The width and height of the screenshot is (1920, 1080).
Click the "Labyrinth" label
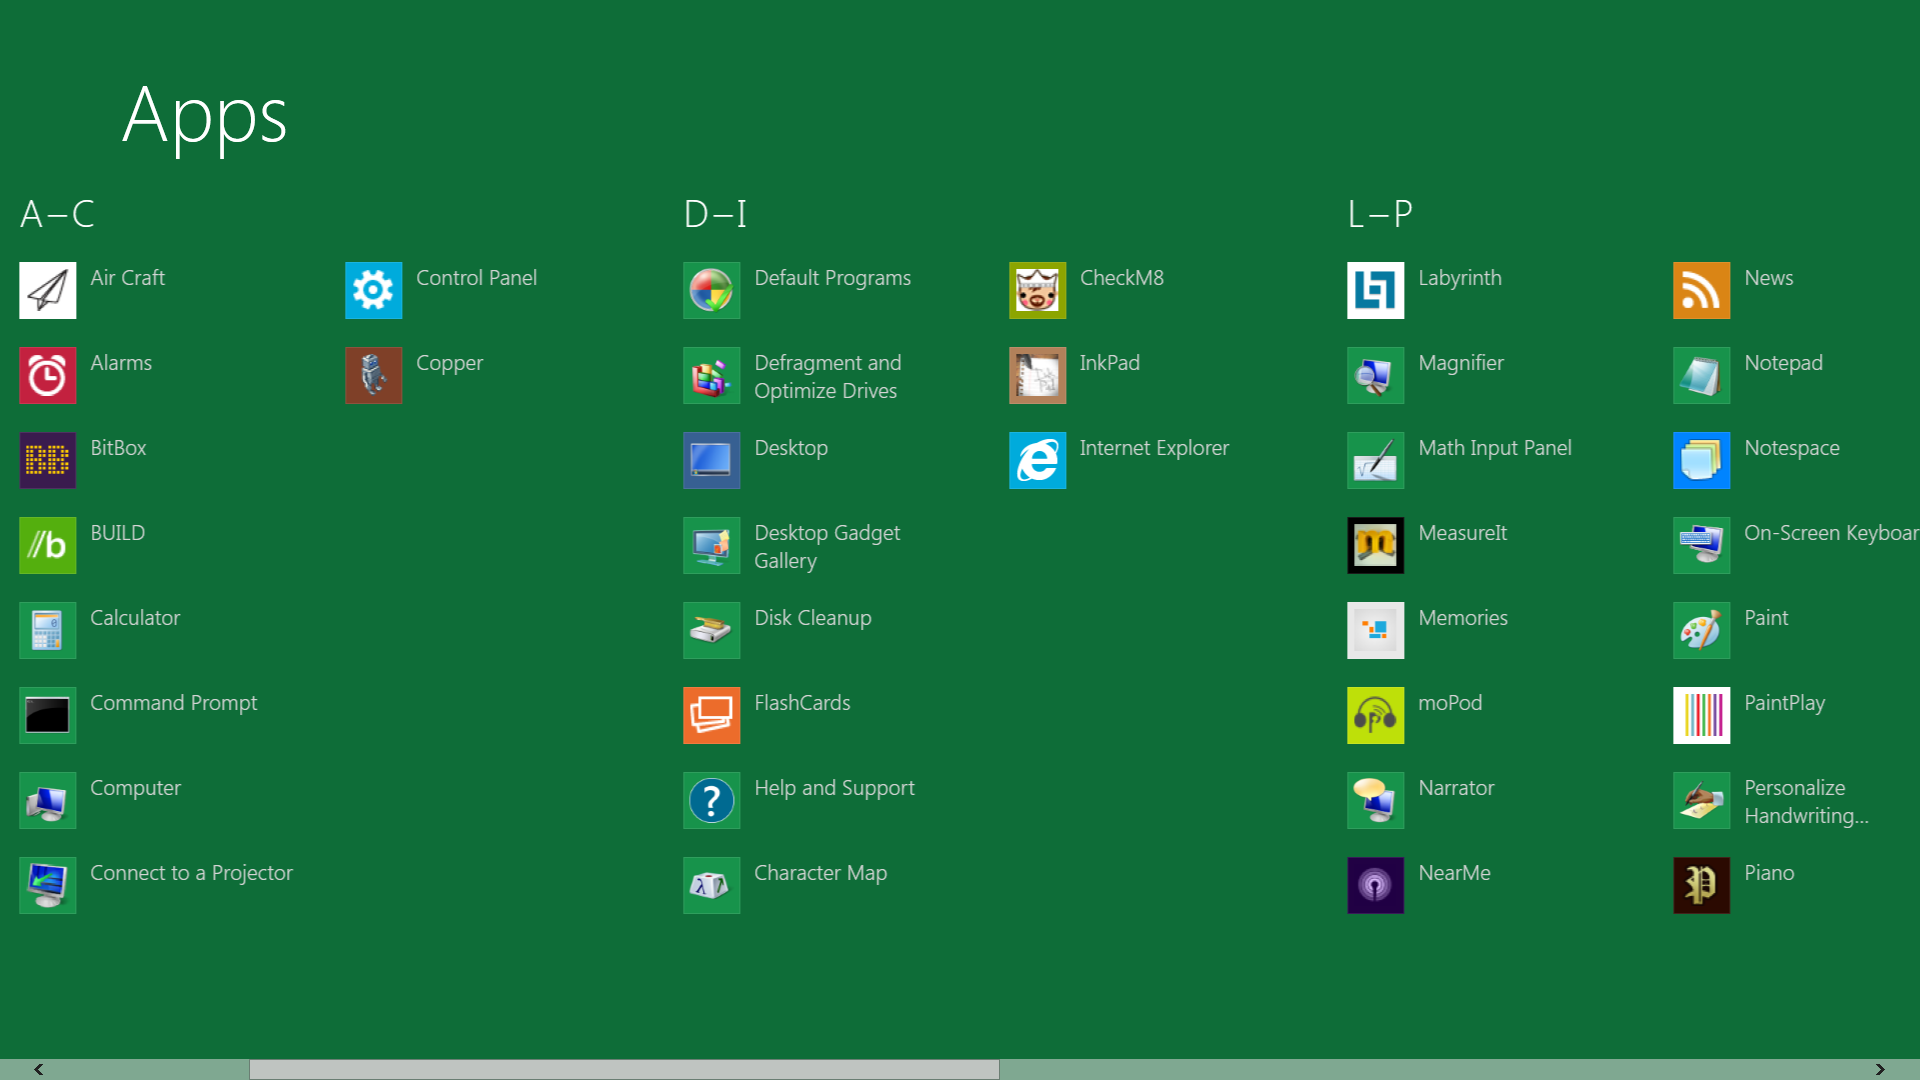[x=1460, y=278]
